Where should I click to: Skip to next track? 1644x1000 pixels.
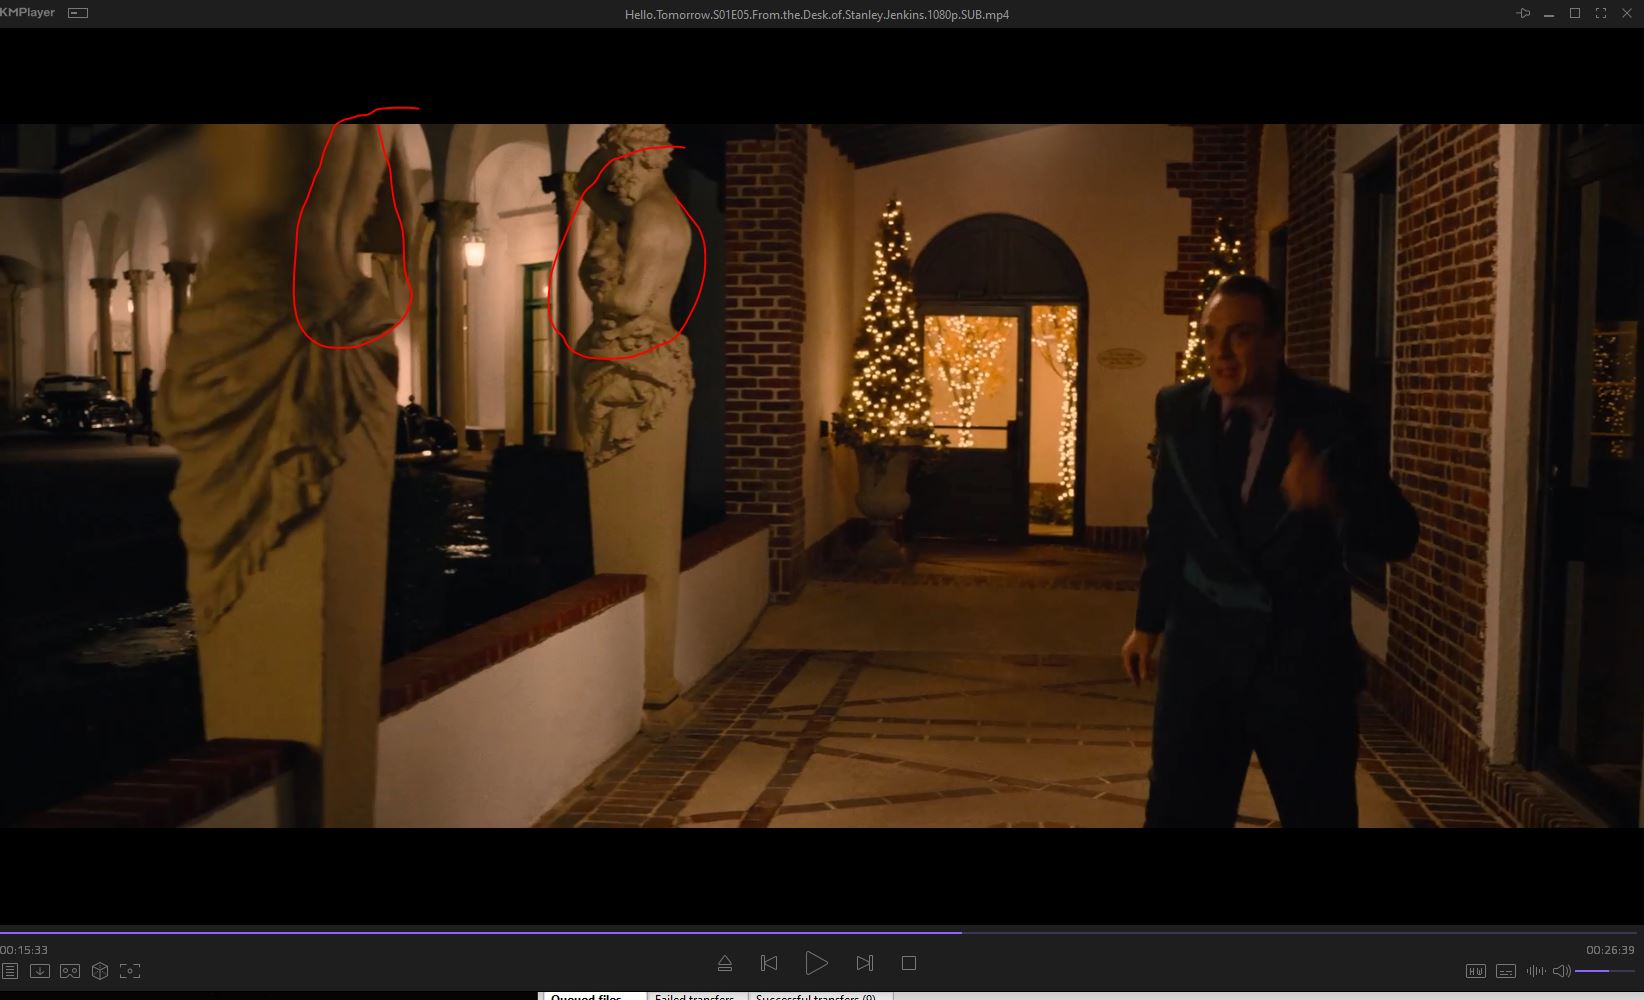tap(865, 963)
